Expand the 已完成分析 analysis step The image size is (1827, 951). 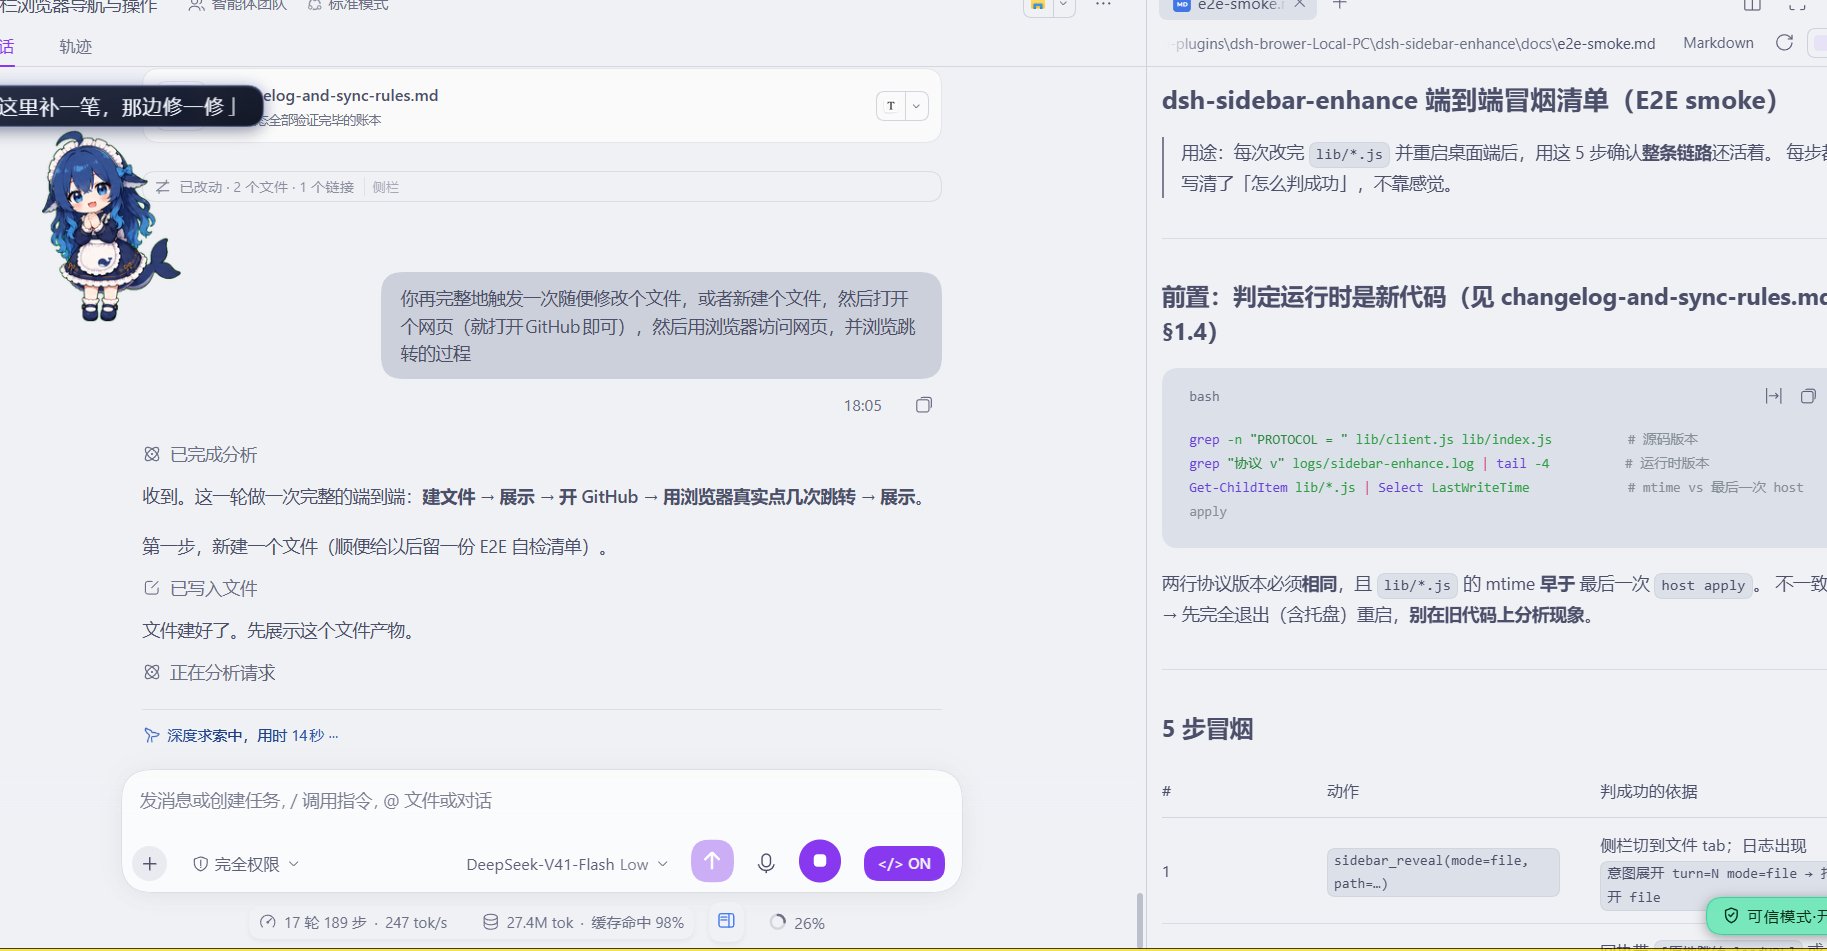tap(201, 455)
